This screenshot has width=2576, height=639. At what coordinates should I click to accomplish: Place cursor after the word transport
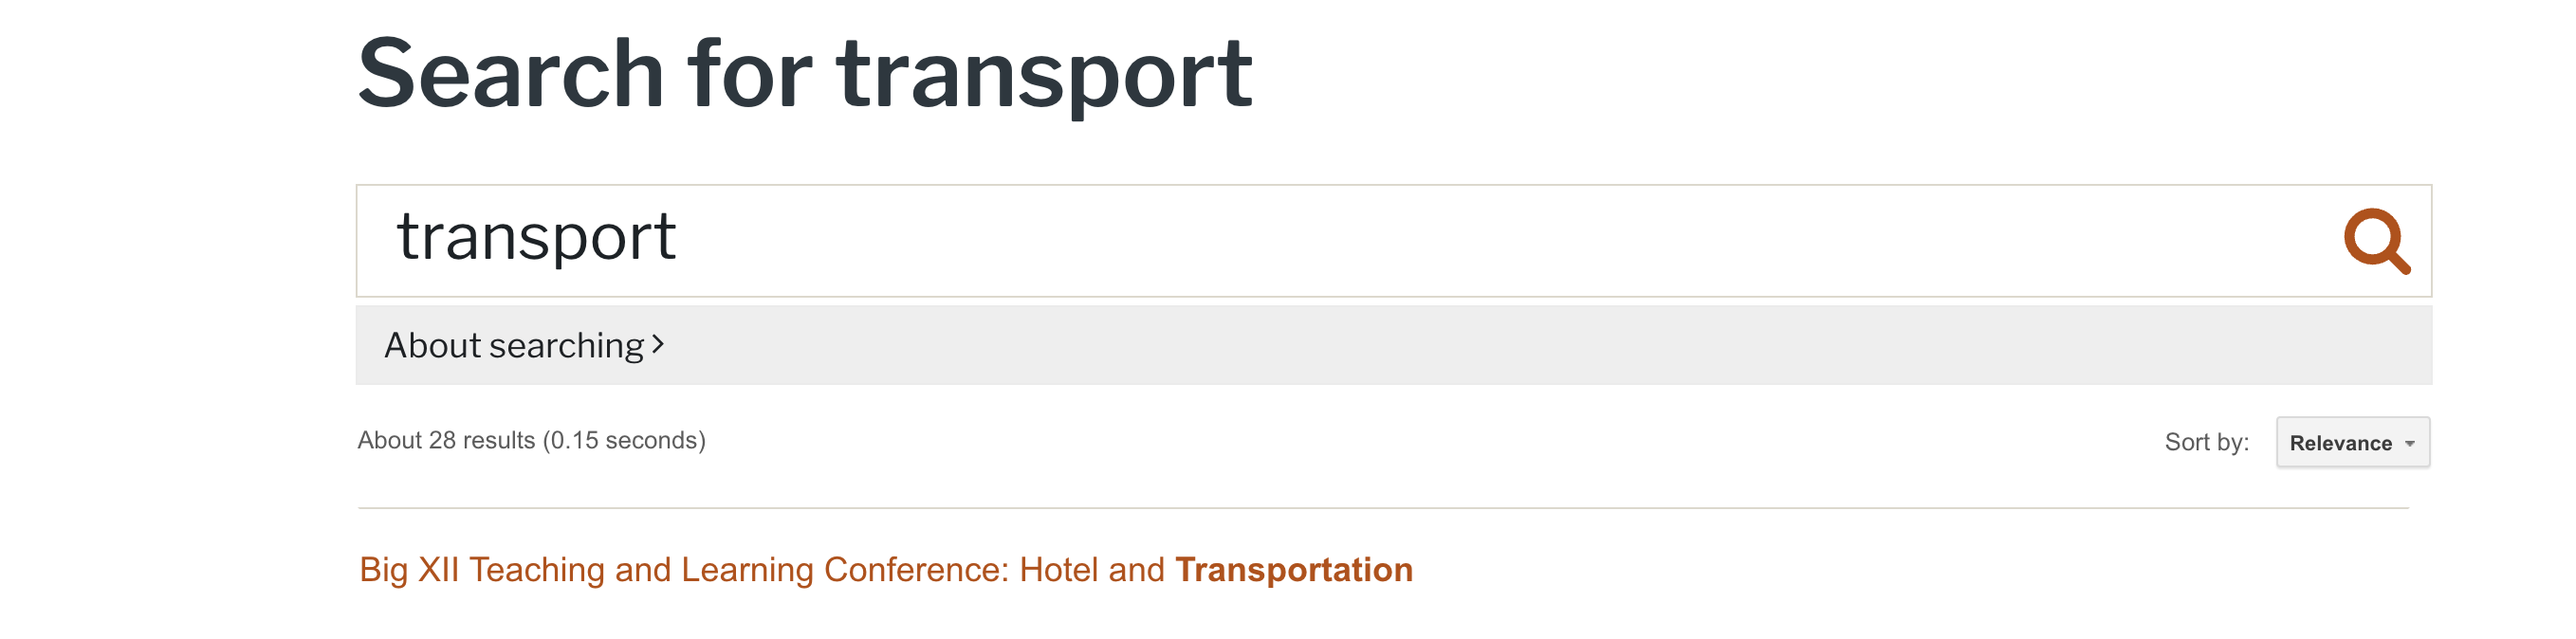680,238
